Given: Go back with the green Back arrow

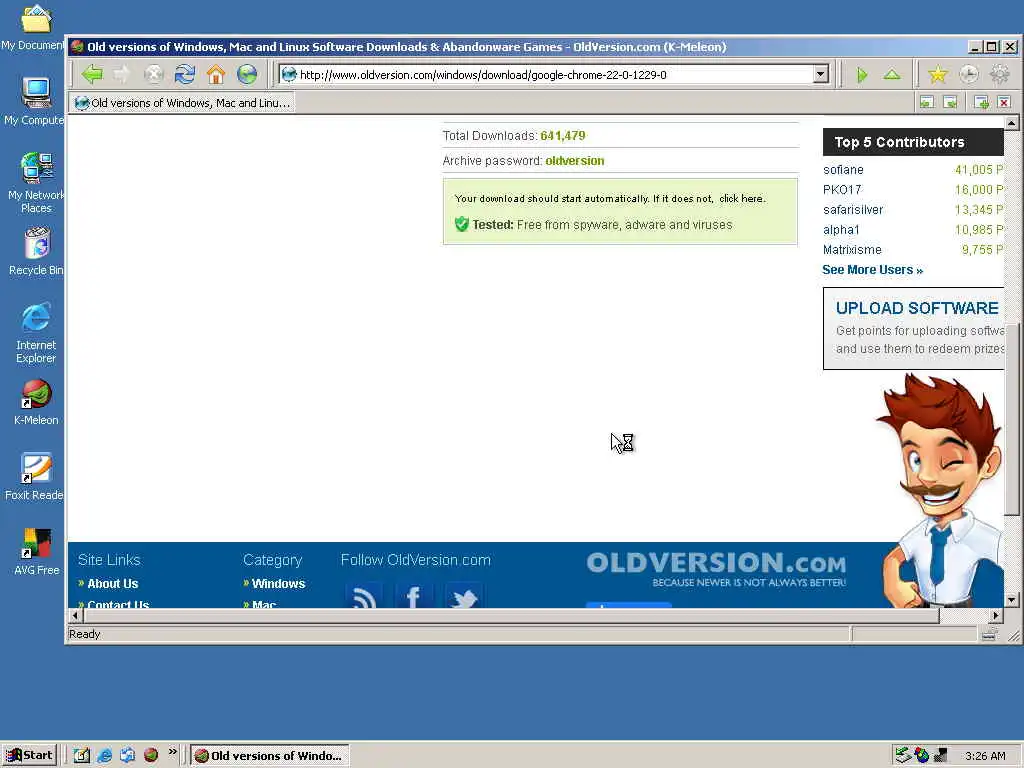Looking at the screenshot, I should point(92,74).
